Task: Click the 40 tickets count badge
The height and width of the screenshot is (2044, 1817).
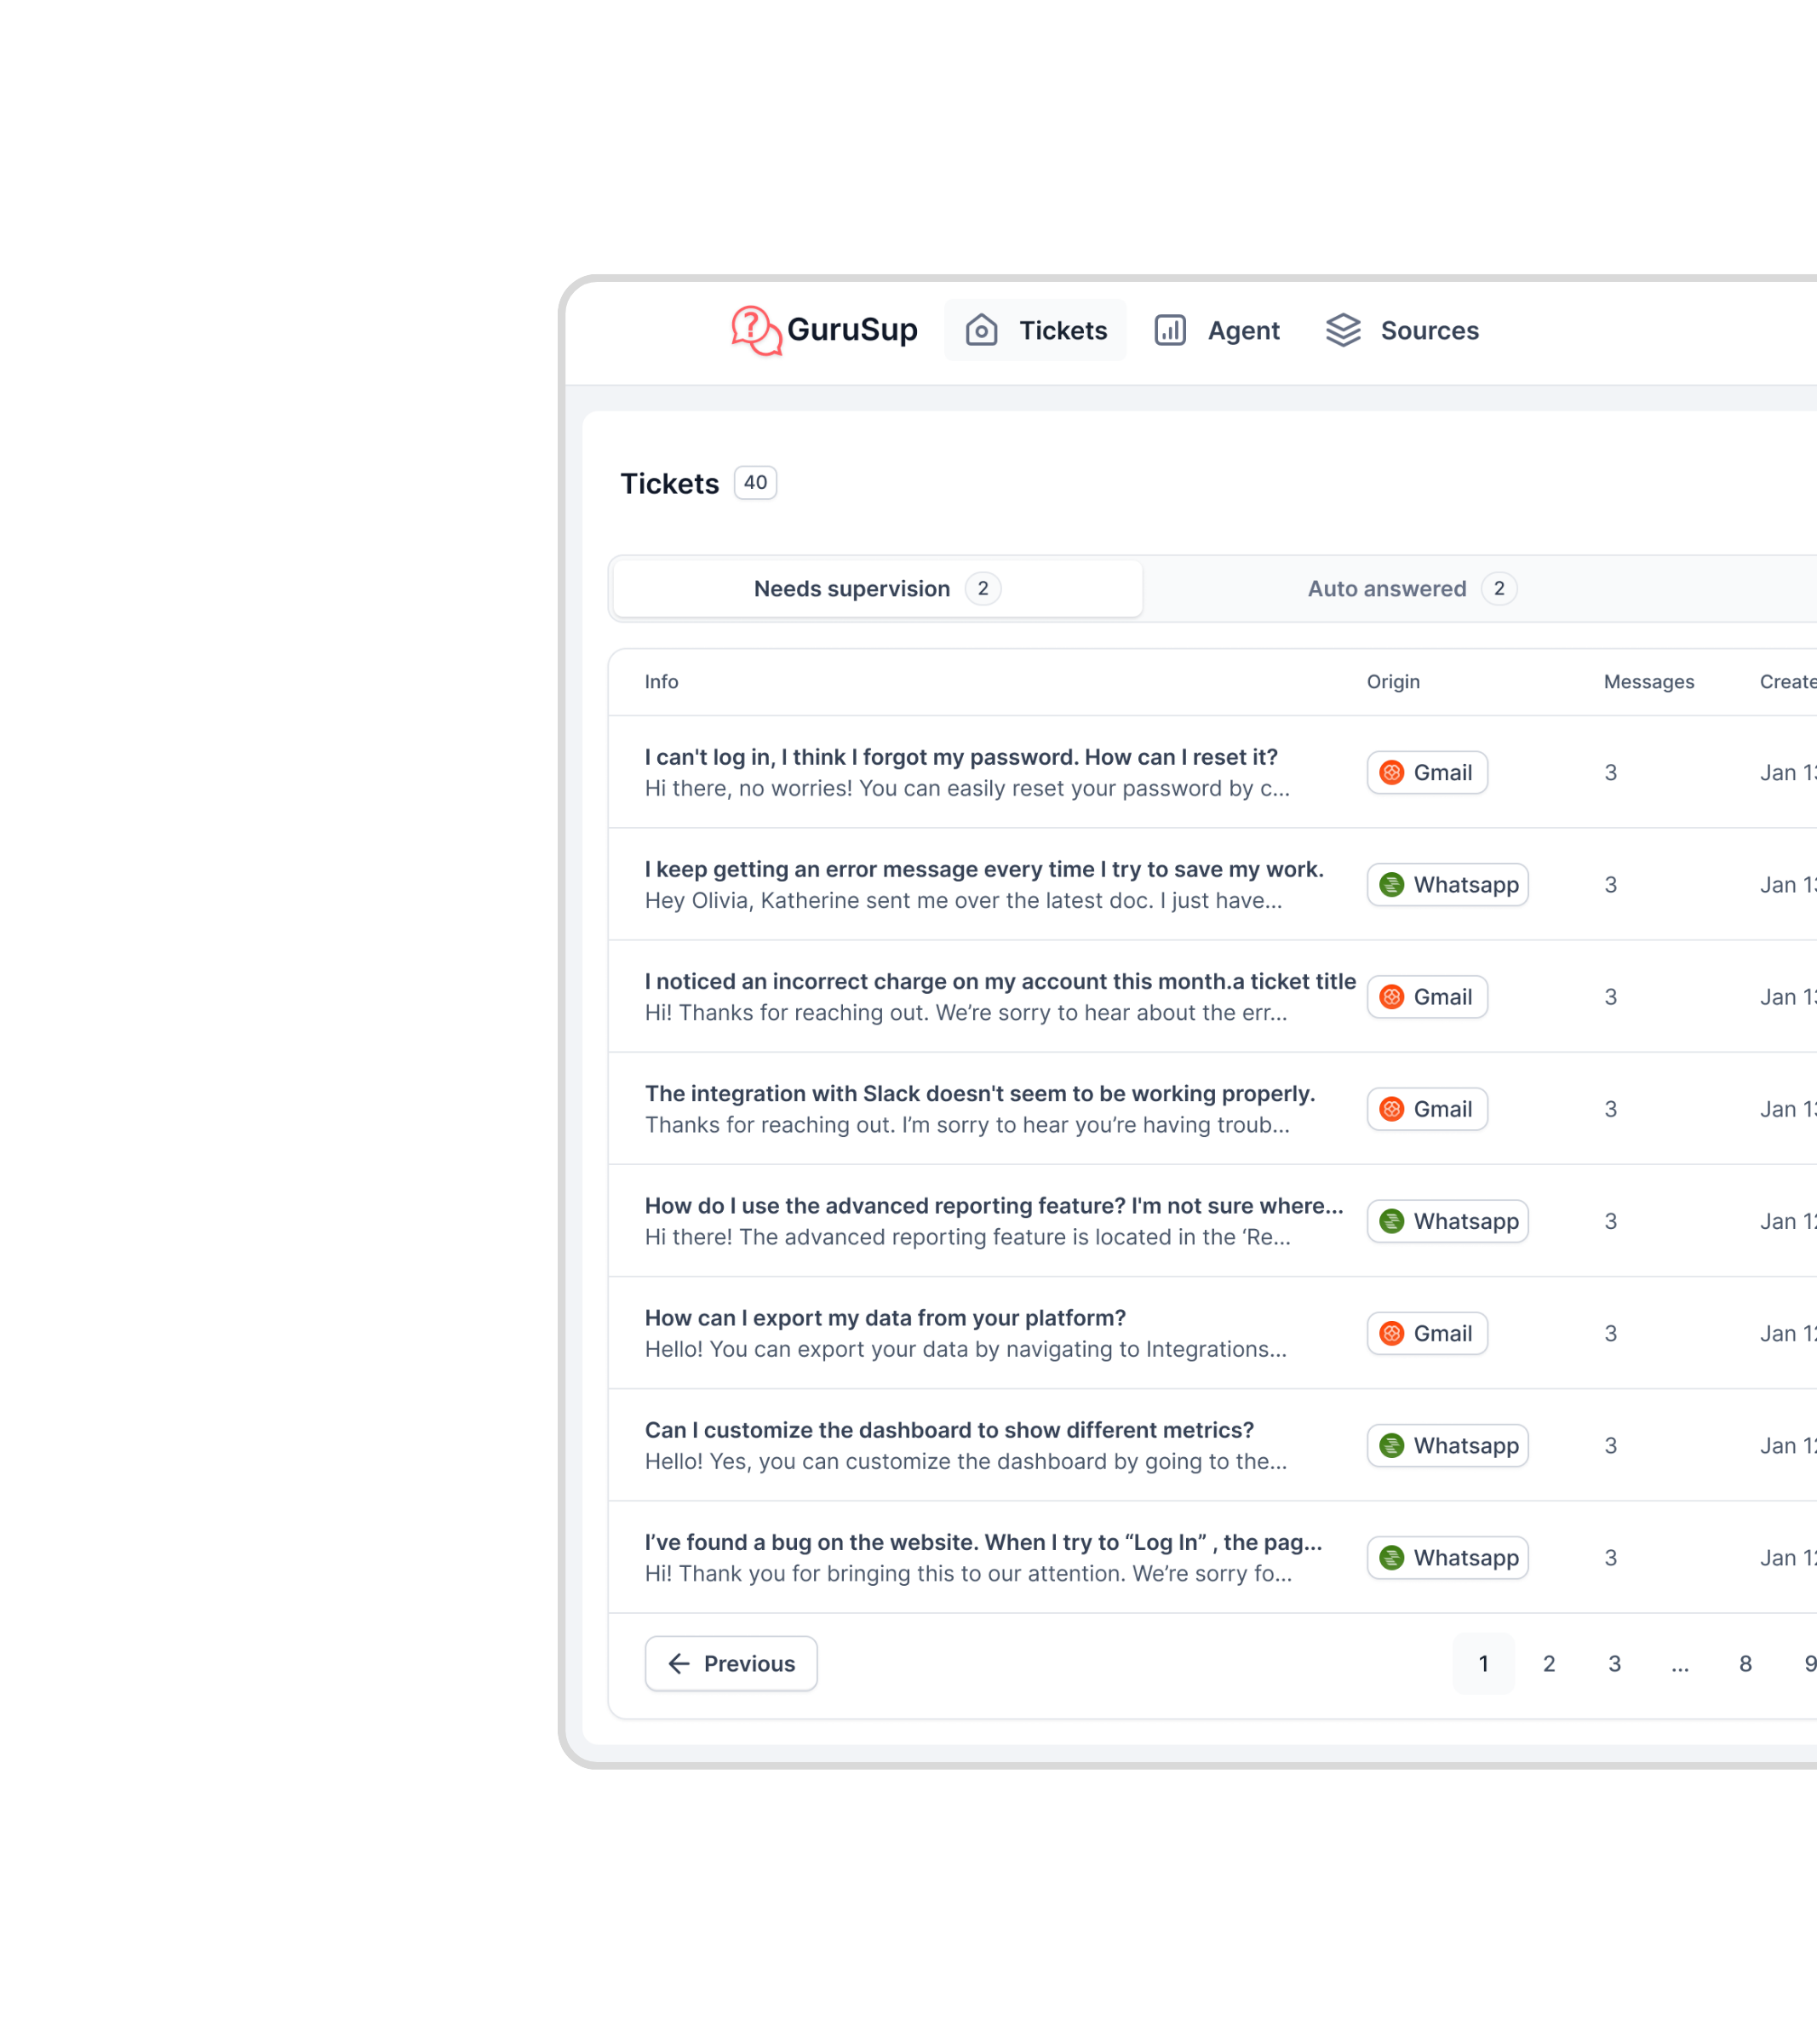Action: point(755,482)
